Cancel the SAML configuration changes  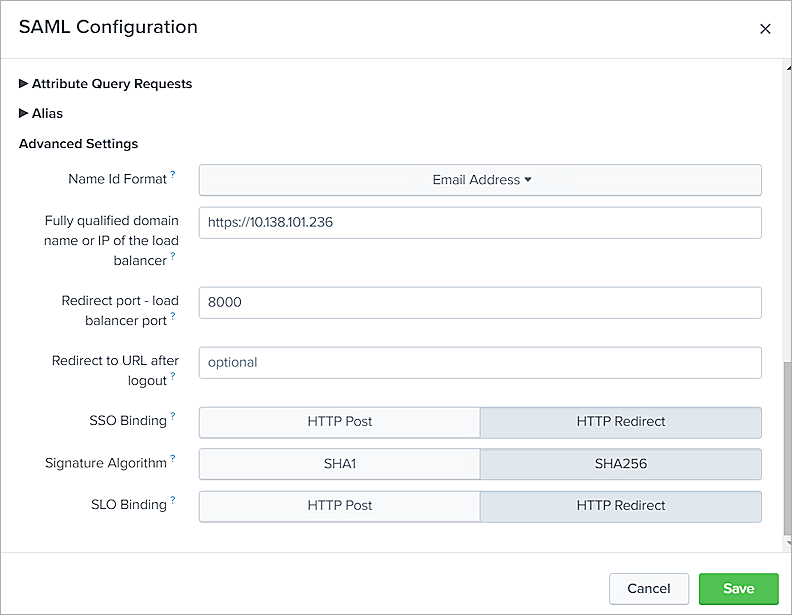point(648,589)
